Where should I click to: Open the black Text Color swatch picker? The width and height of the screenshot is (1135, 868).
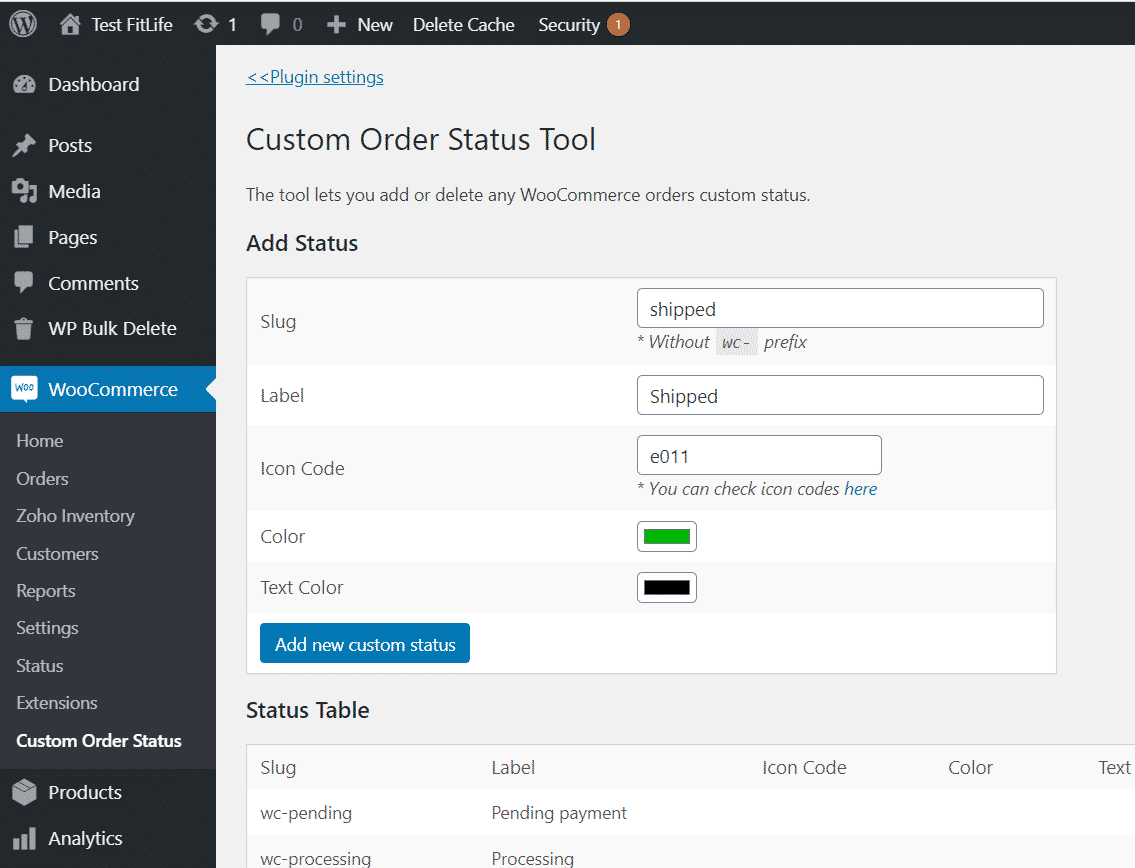coord(667,587)
